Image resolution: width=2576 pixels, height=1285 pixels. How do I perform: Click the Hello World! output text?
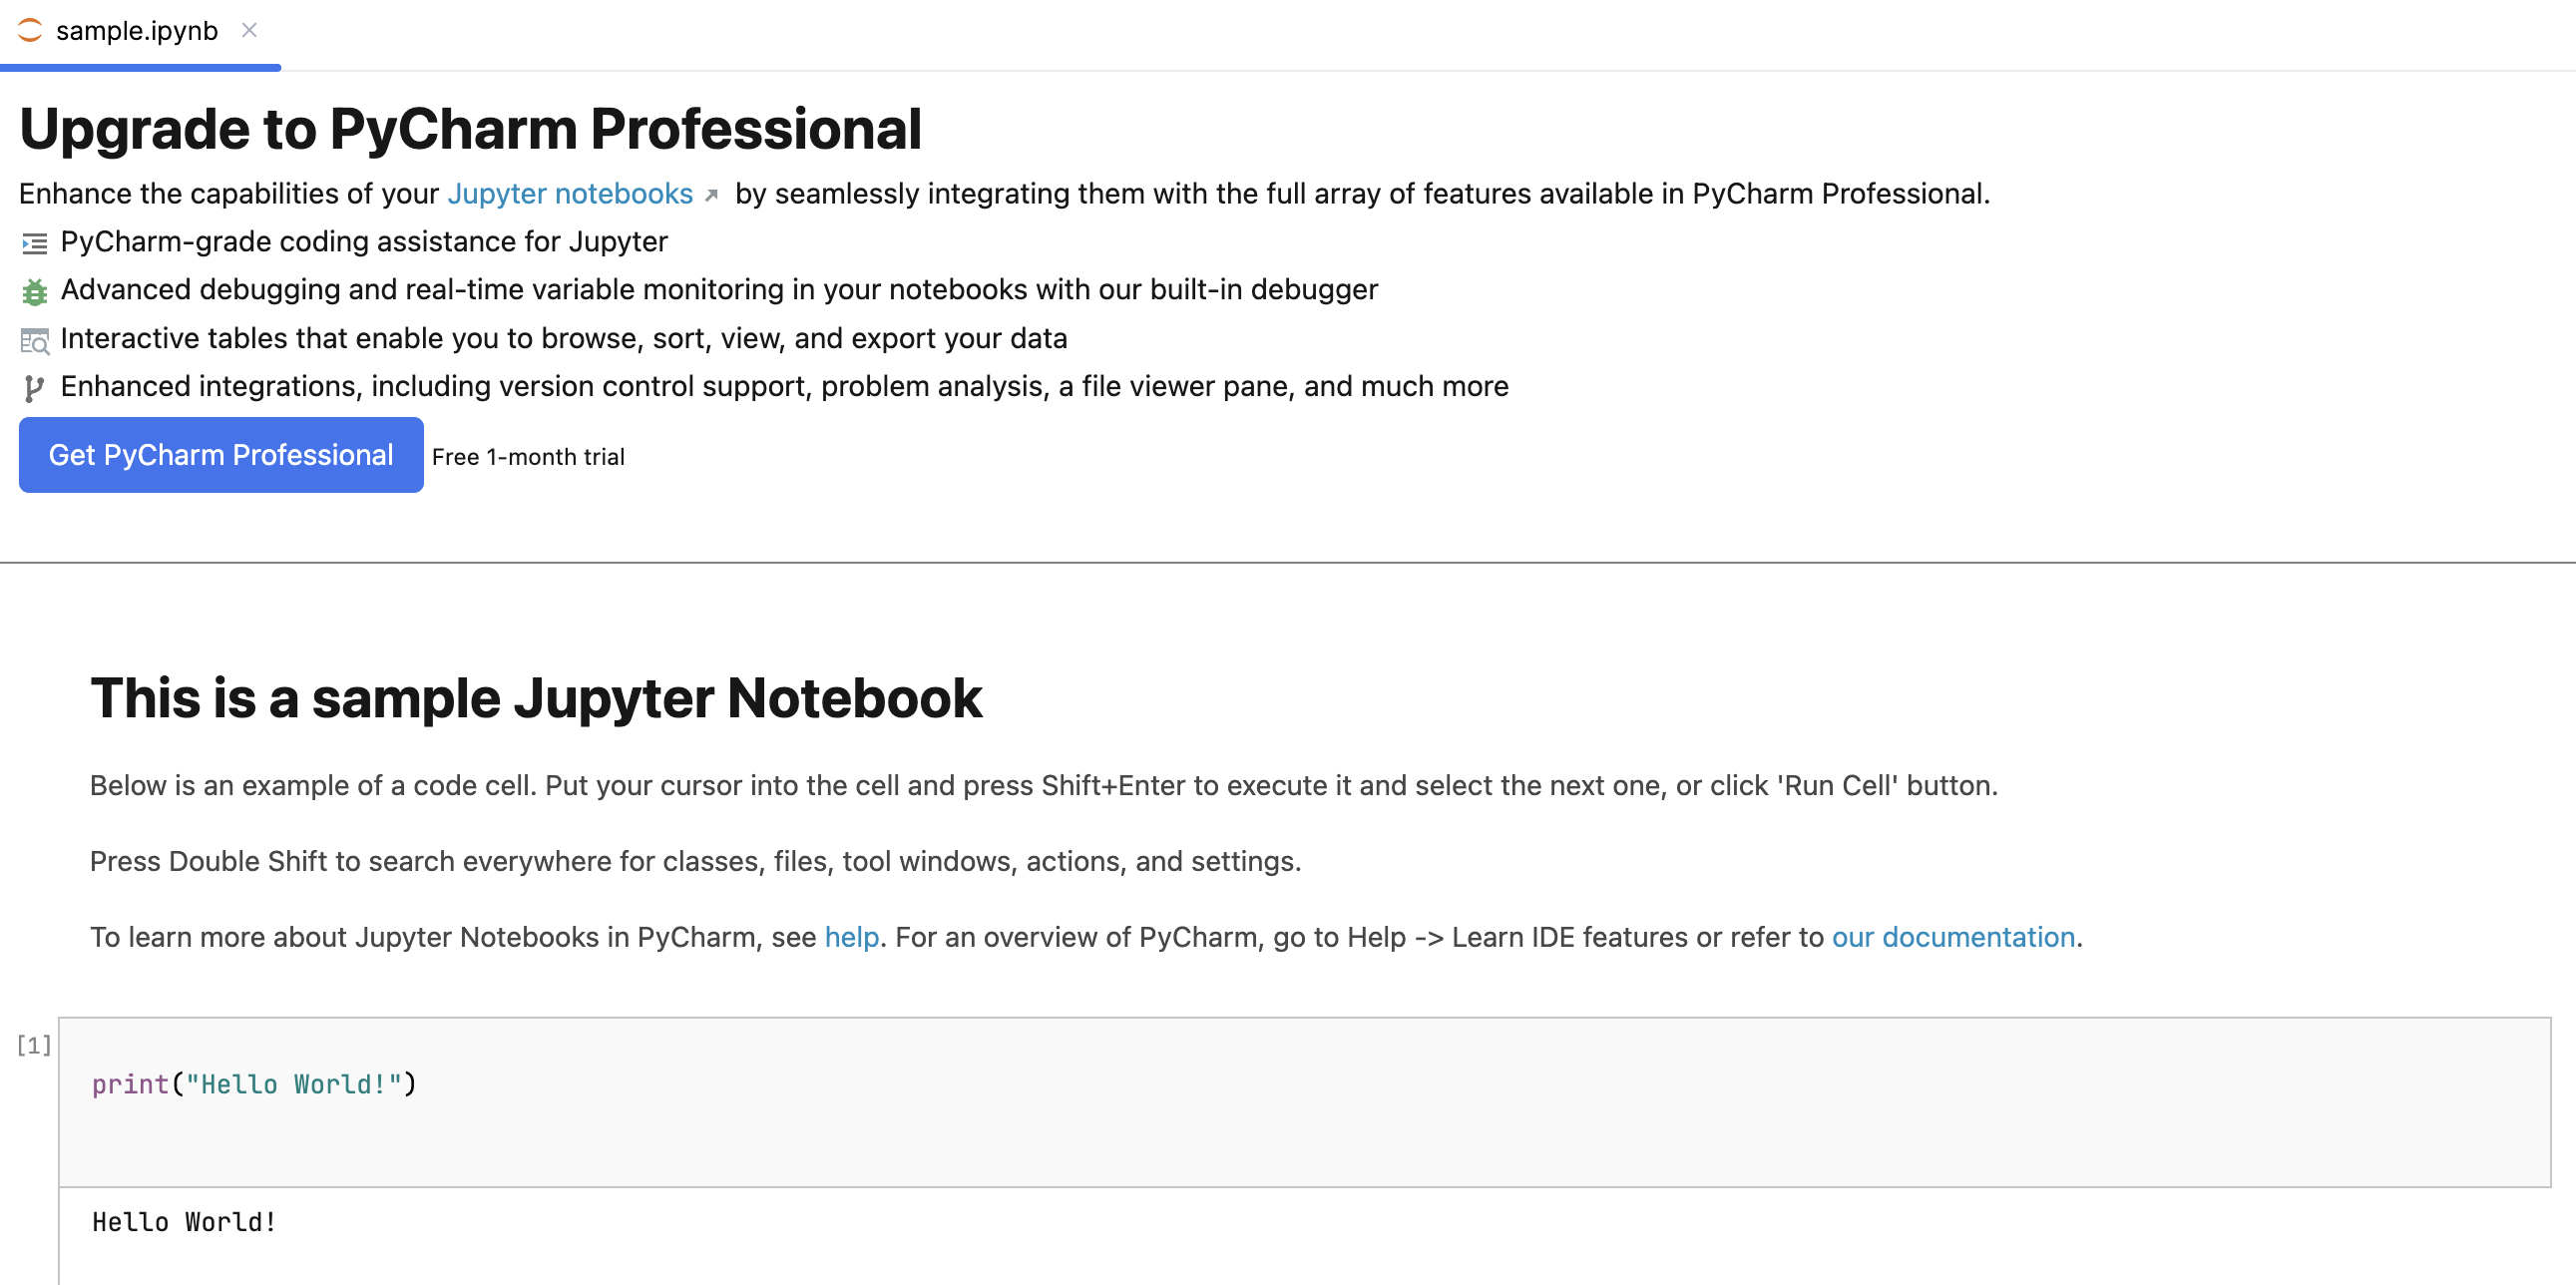point(184,1221)
